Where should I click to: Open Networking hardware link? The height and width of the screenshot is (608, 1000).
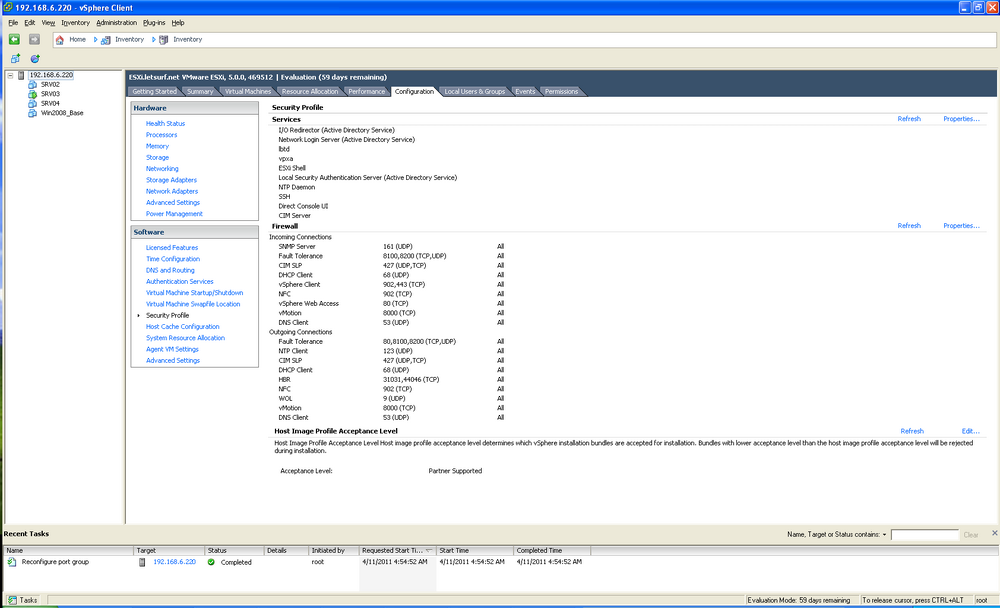162,169
